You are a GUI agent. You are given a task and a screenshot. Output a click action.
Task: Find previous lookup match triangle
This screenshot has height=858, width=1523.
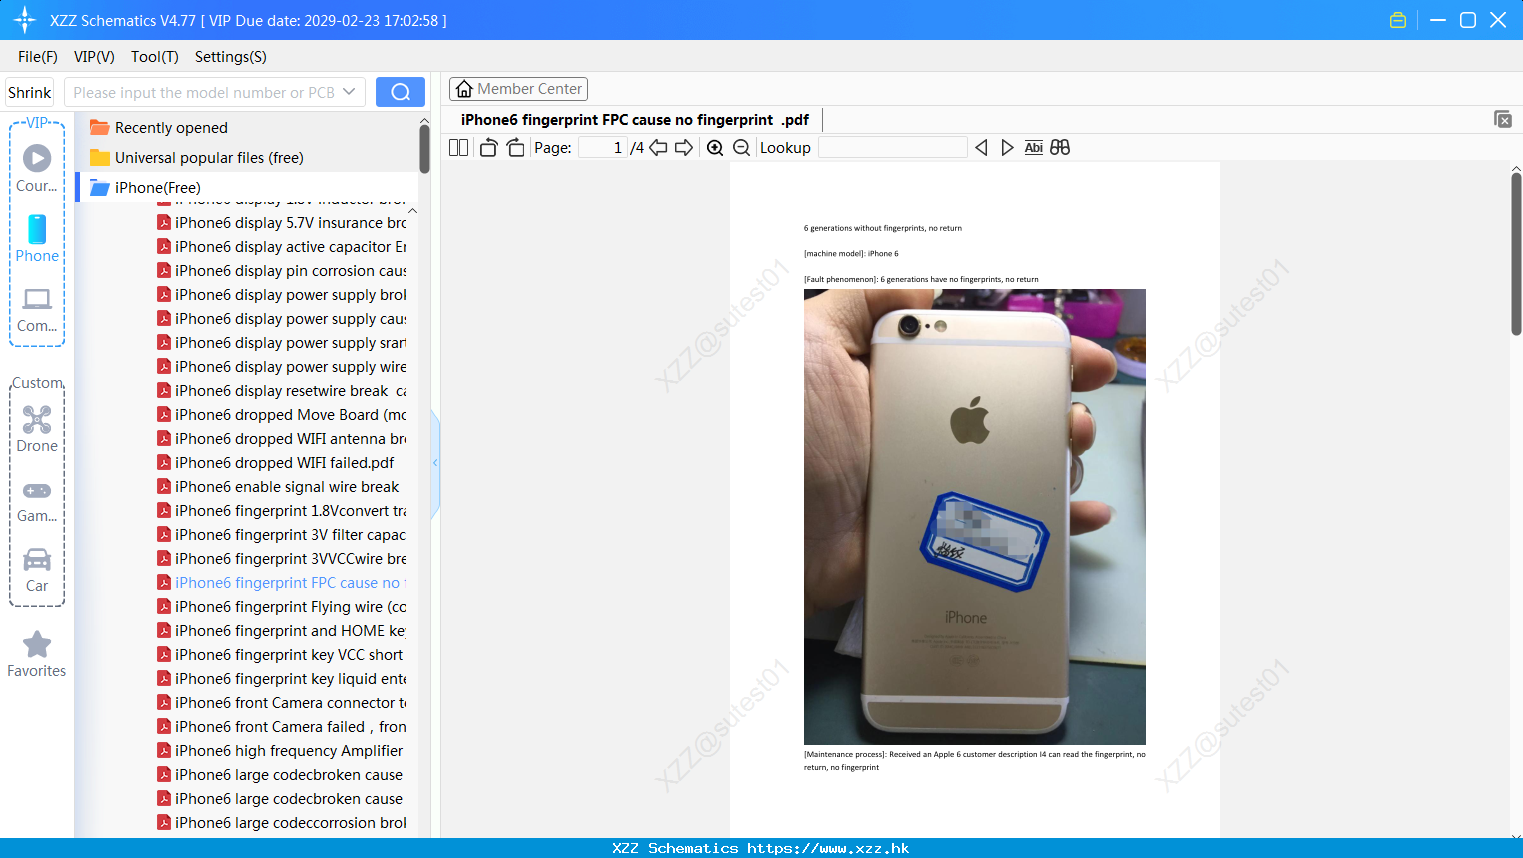point(981,148)
